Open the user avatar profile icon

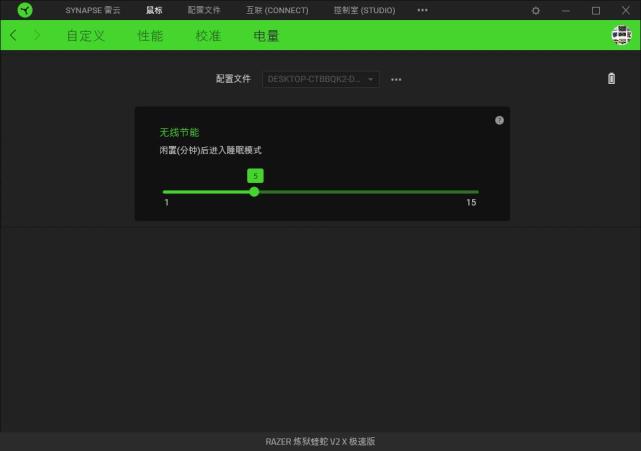(621, 35)
